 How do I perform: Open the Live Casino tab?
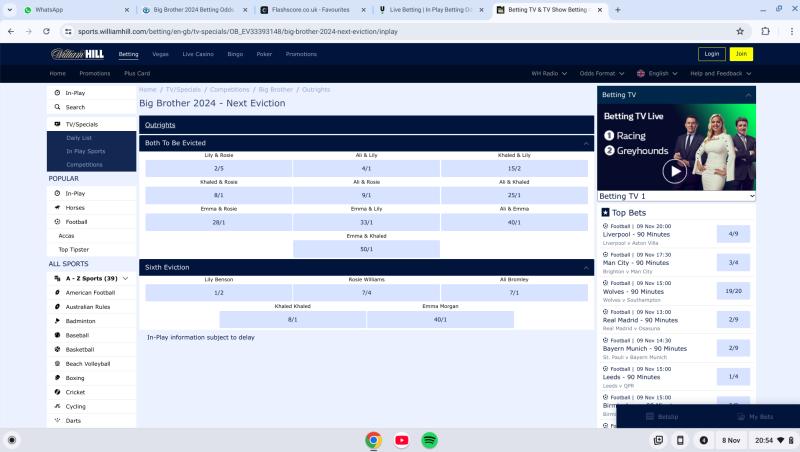pos(197,54)
